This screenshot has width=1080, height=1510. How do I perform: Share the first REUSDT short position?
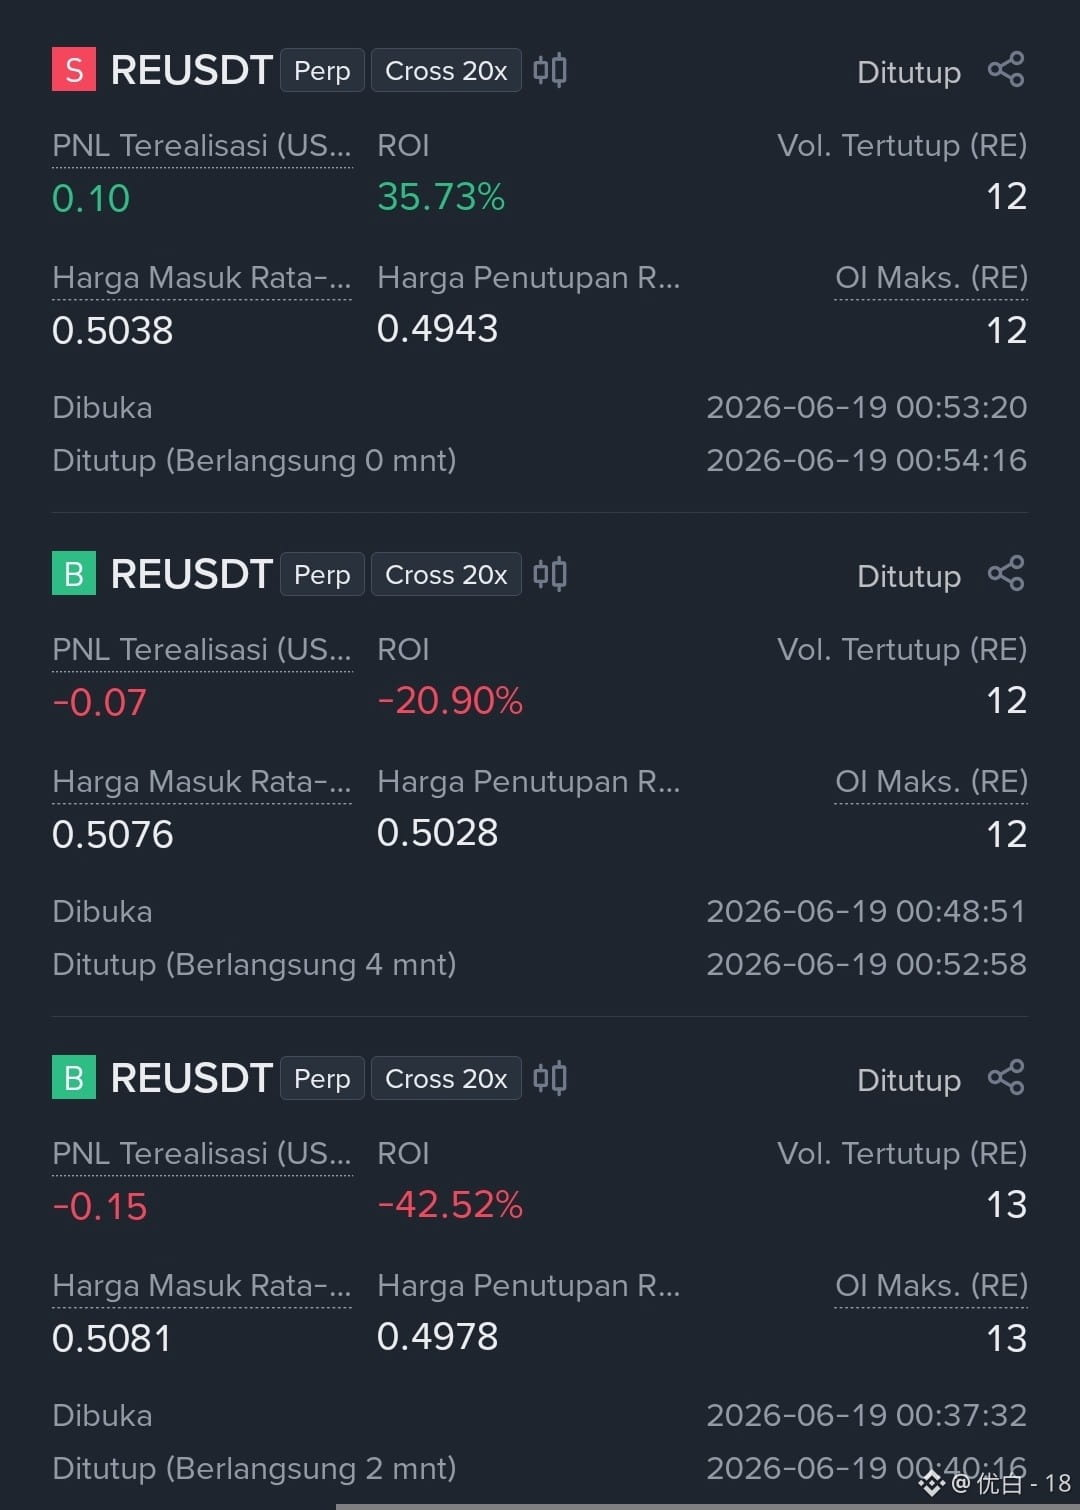click(1006, 70)
